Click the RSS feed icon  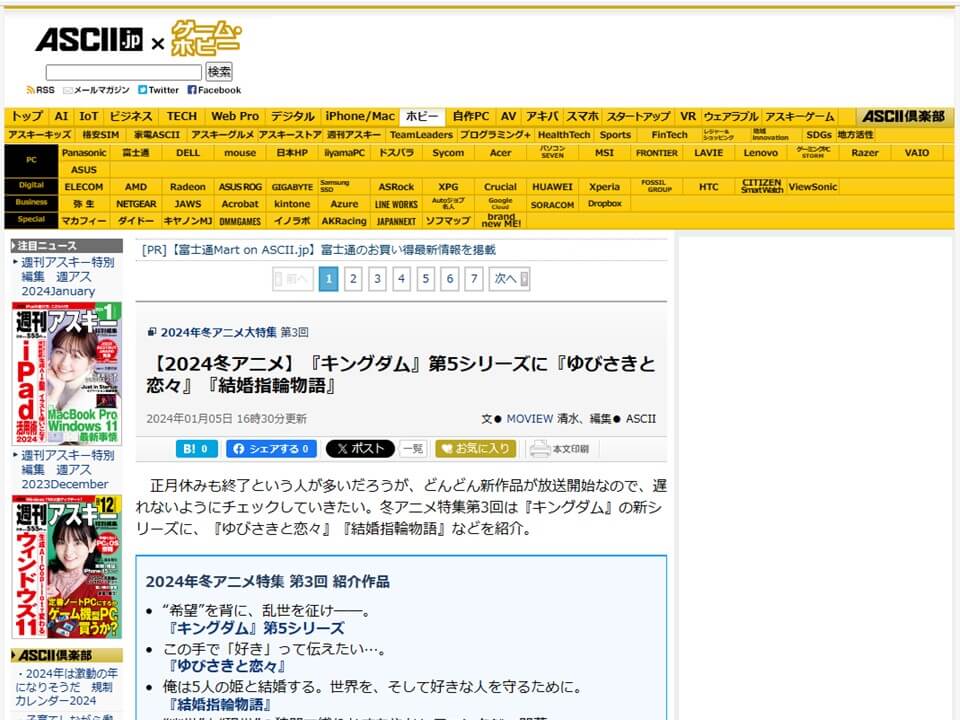pos(31,90)
